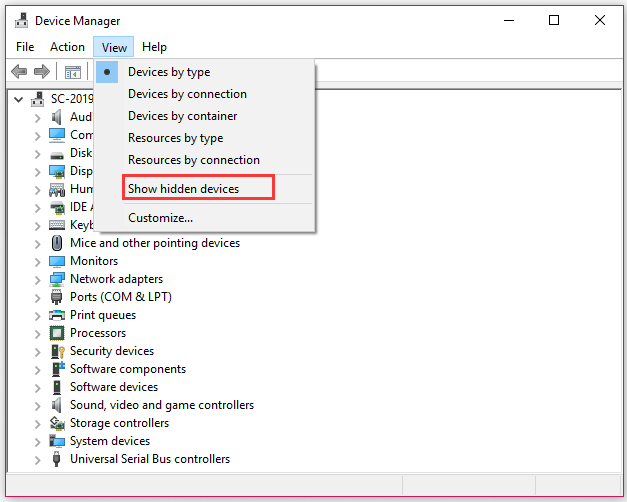The width and height of the screenshot is (627, 502).
Task: Select Resources by type view option
Action: [x=204, y=138]
